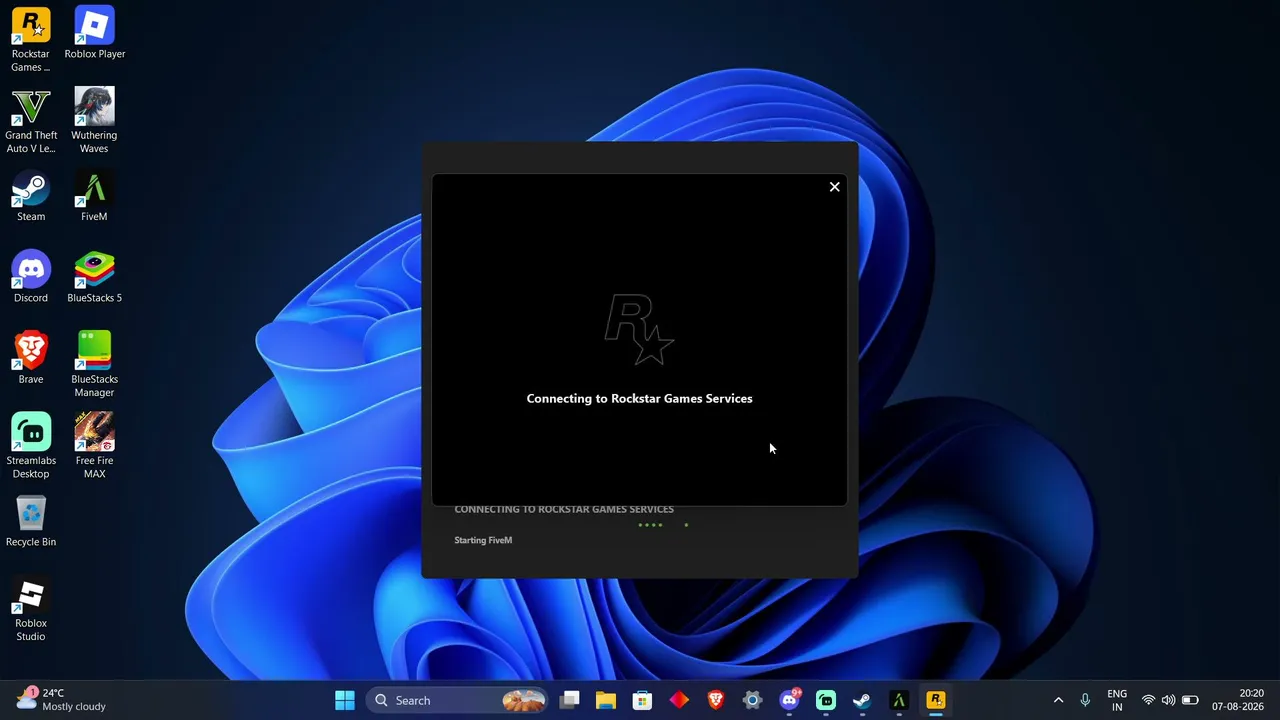Open the Rockstar Games Launcher desktop shortcut

pyautogui.click(x=31, y=40)
